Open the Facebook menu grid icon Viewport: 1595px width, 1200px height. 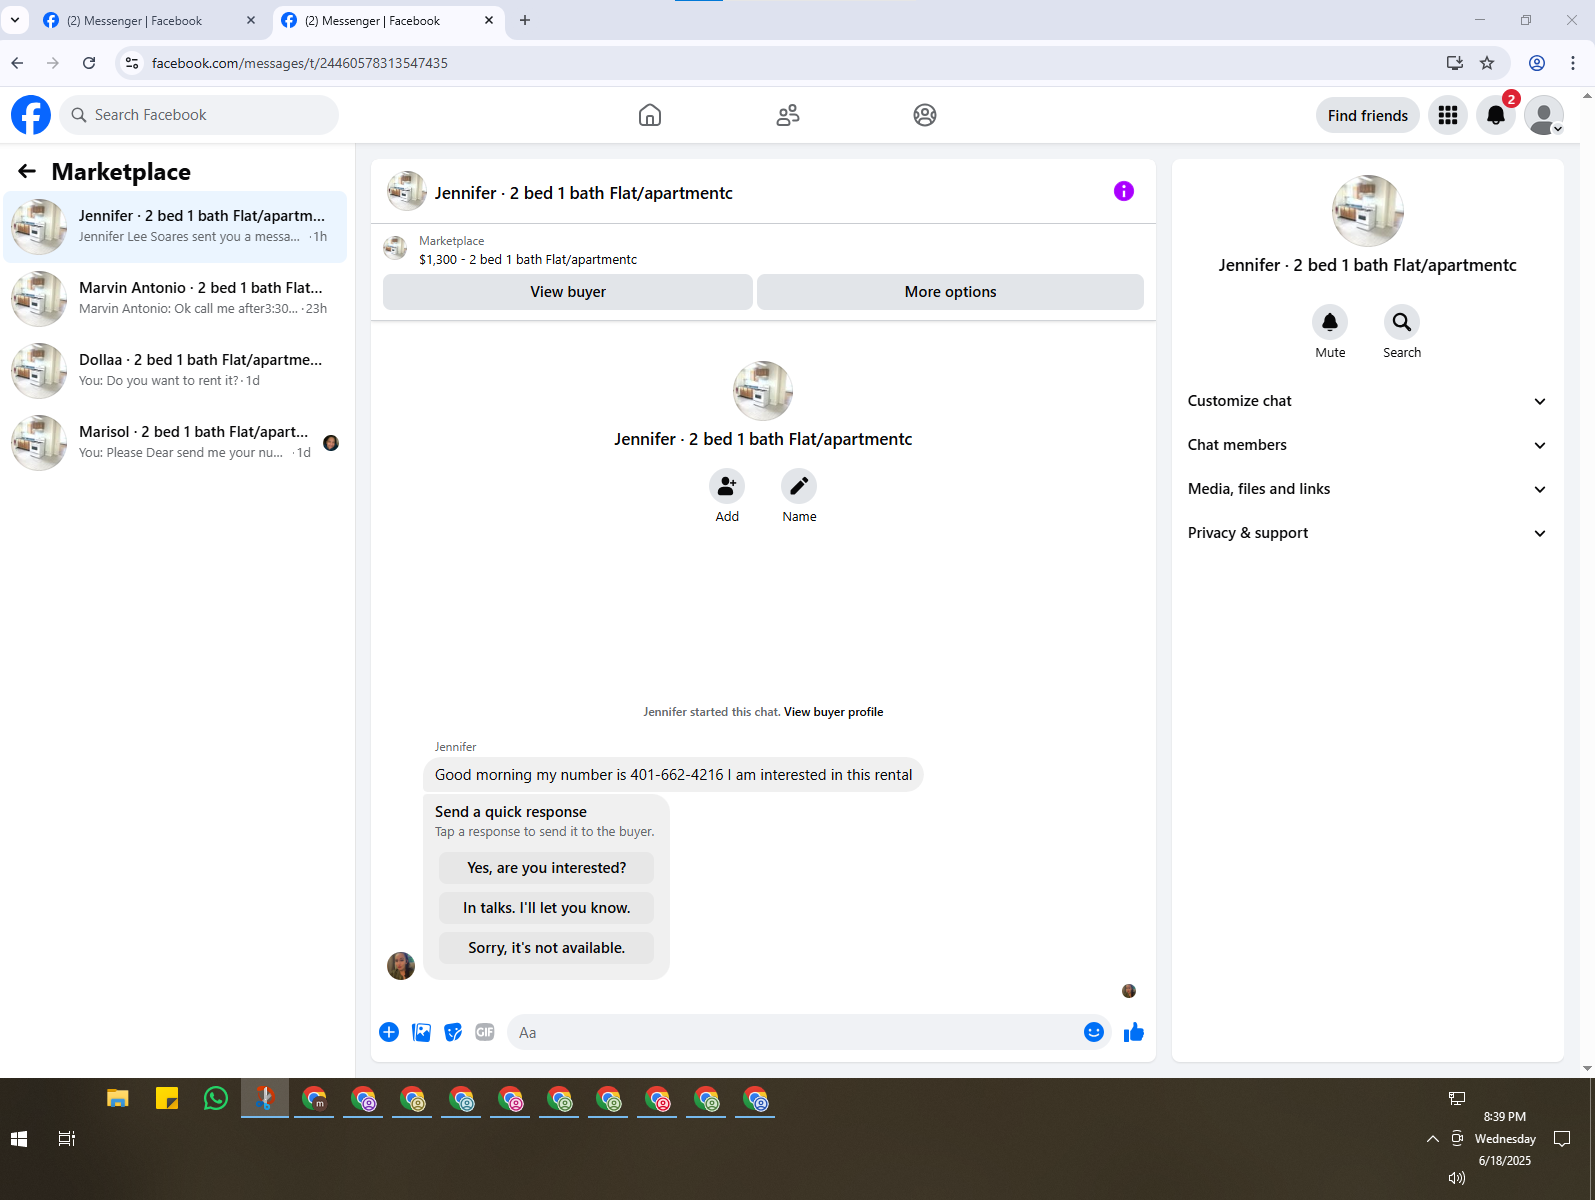tap(1448, 115)
